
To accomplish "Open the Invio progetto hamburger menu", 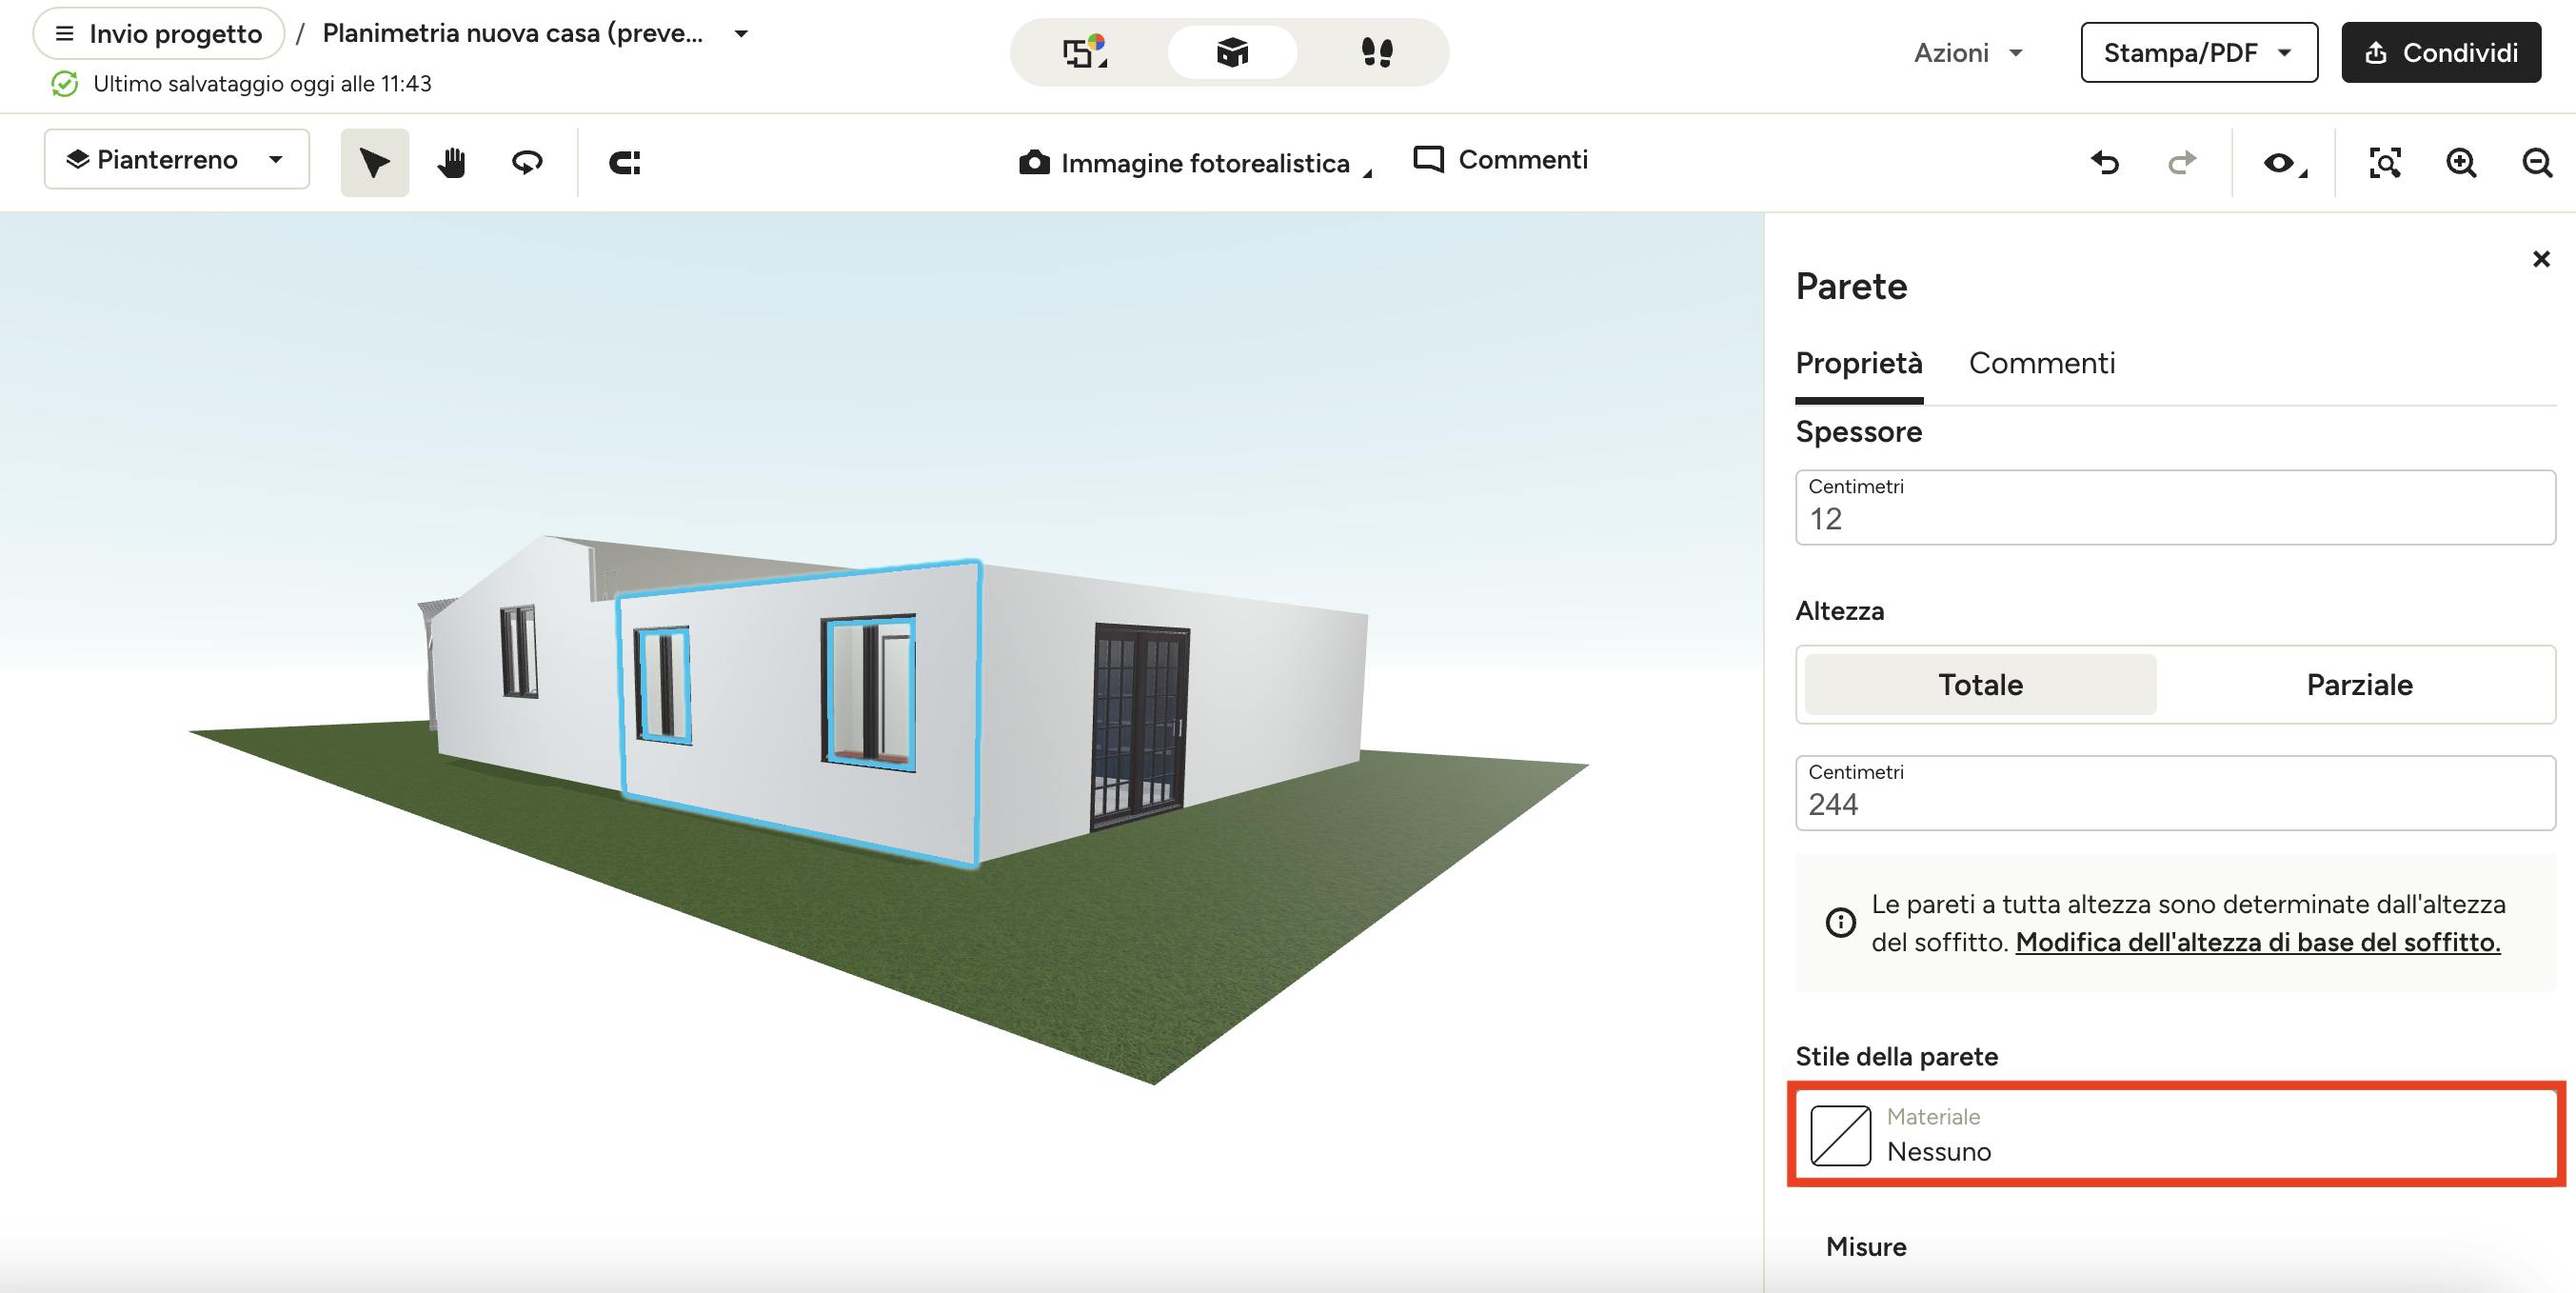I will (159, 34).
